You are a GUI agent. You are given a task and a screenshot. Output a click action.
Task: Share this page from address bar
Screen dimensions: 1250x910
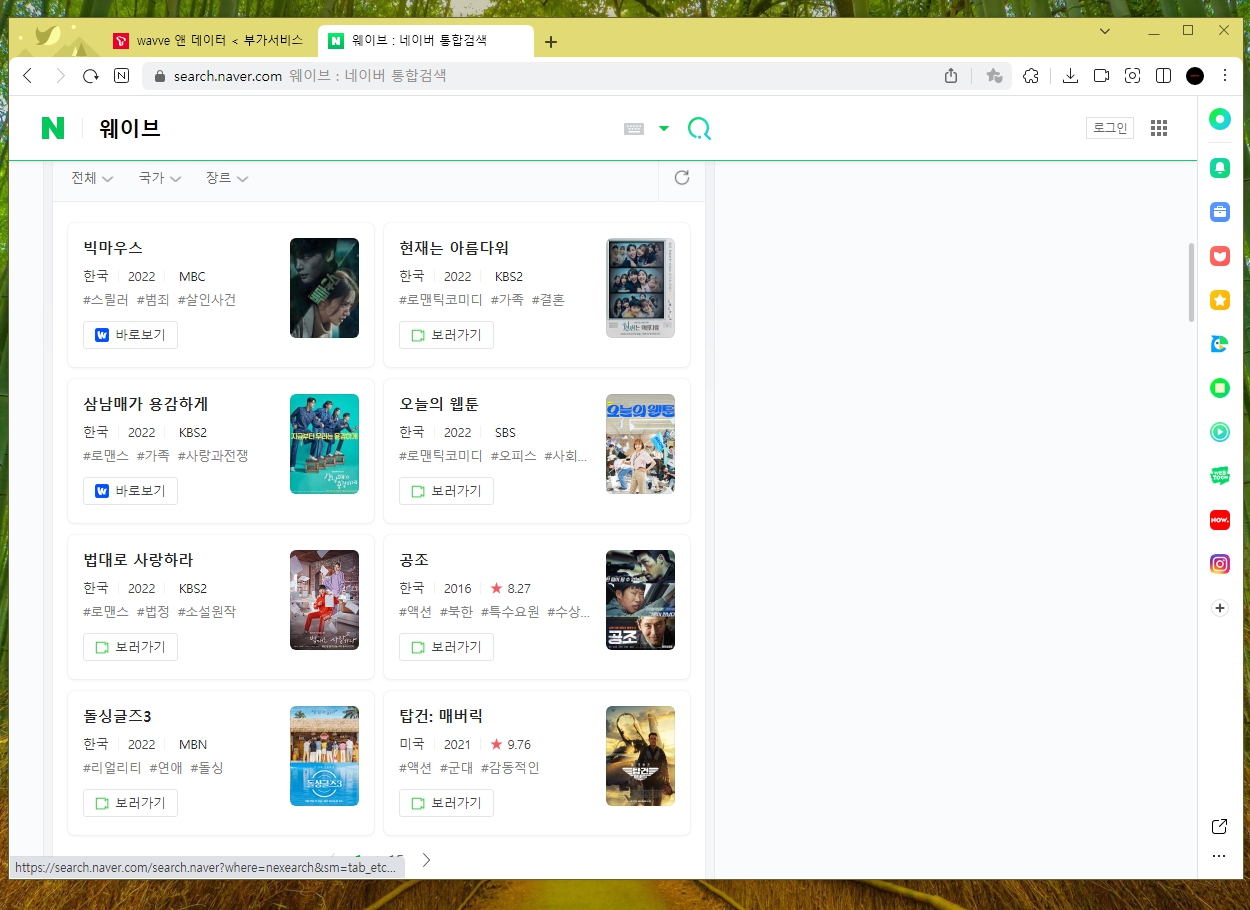(951, 76)
